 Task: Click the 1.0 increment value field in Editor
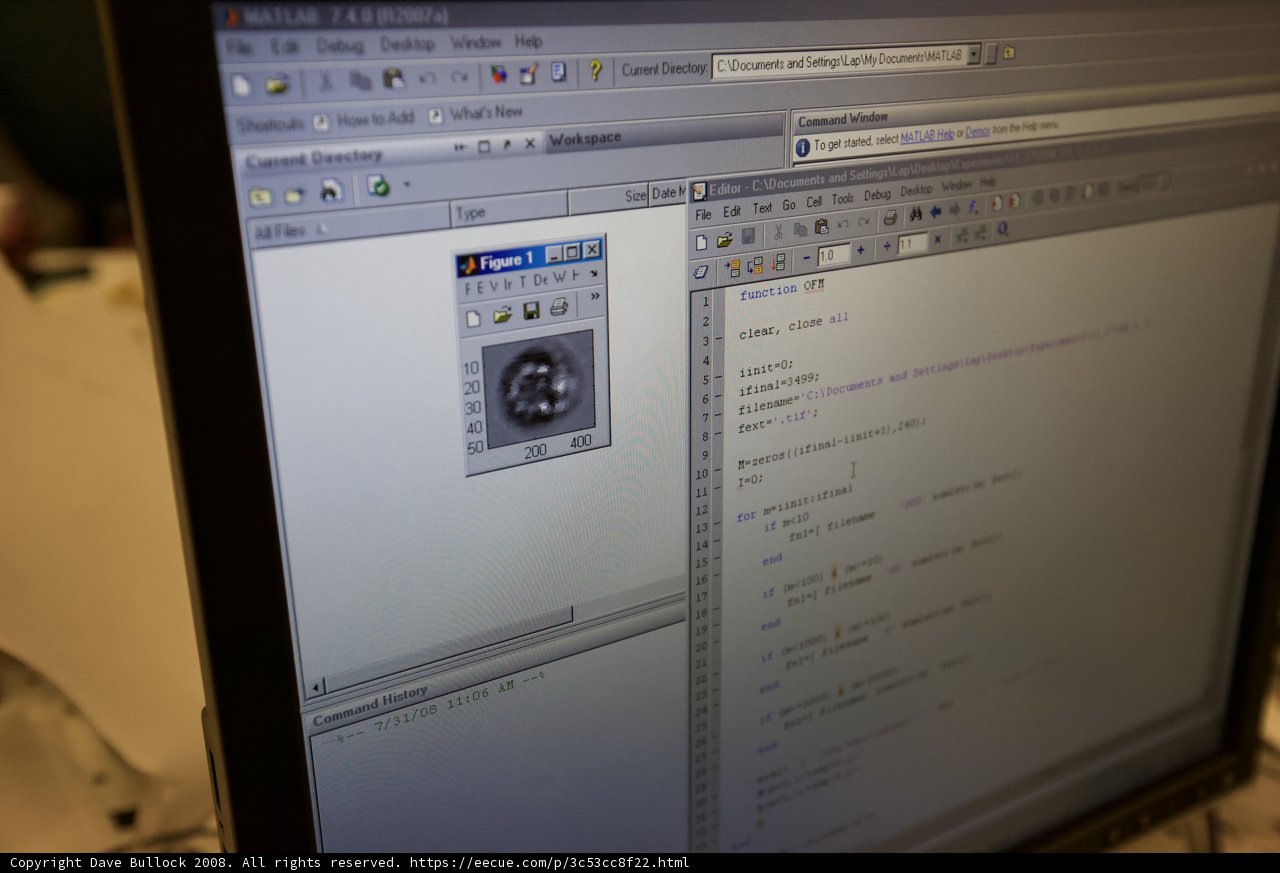pos(833,254)
